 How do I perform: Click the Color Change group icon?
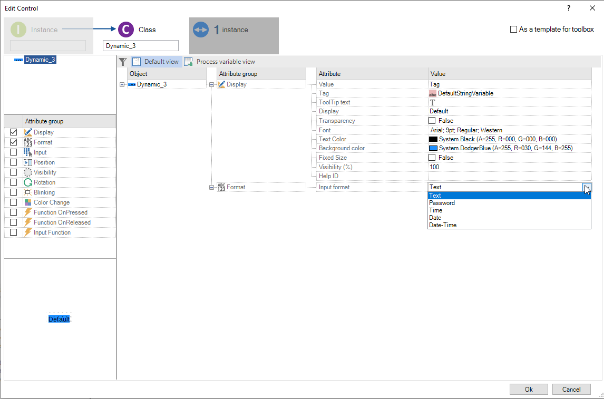pyautogui.click(x=28, y=203)
